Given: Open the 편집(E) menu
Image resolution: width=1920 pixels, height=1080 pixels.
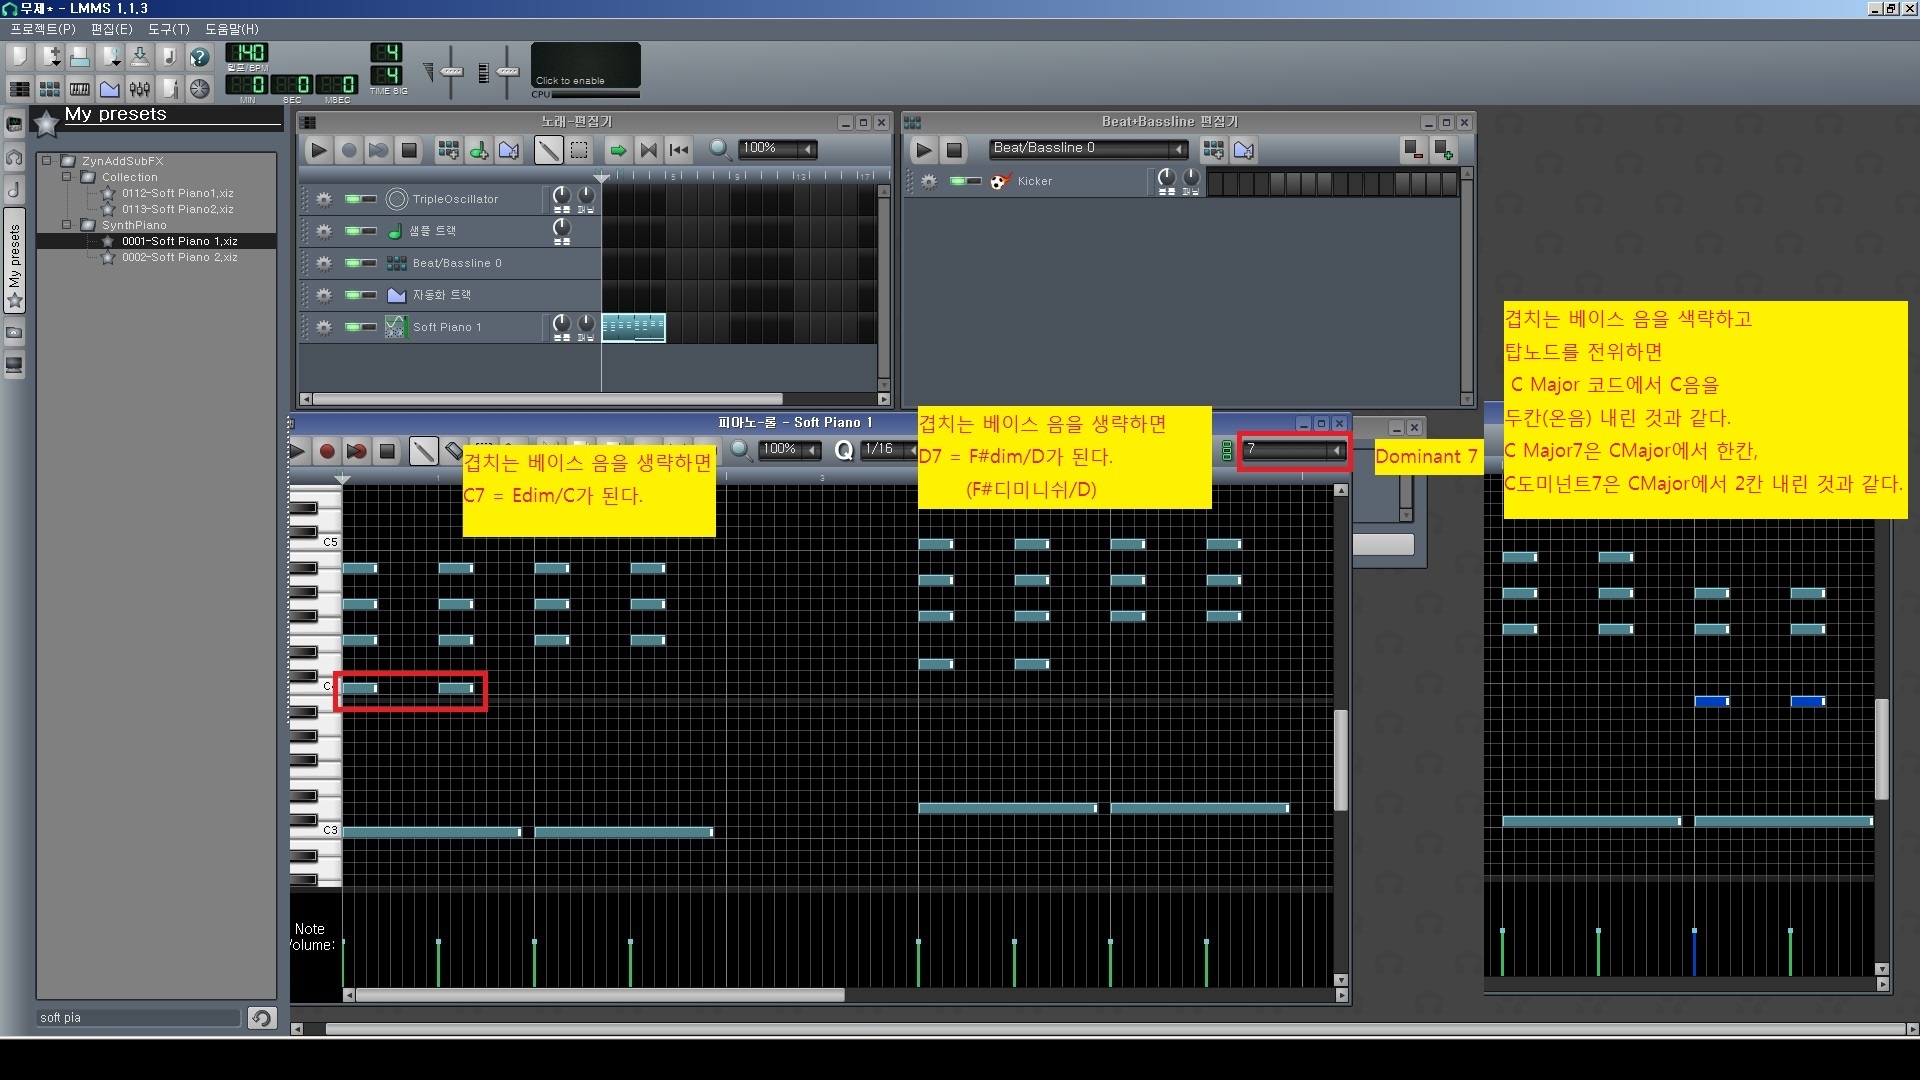Looking at the screenshot, I should [111, 29].
